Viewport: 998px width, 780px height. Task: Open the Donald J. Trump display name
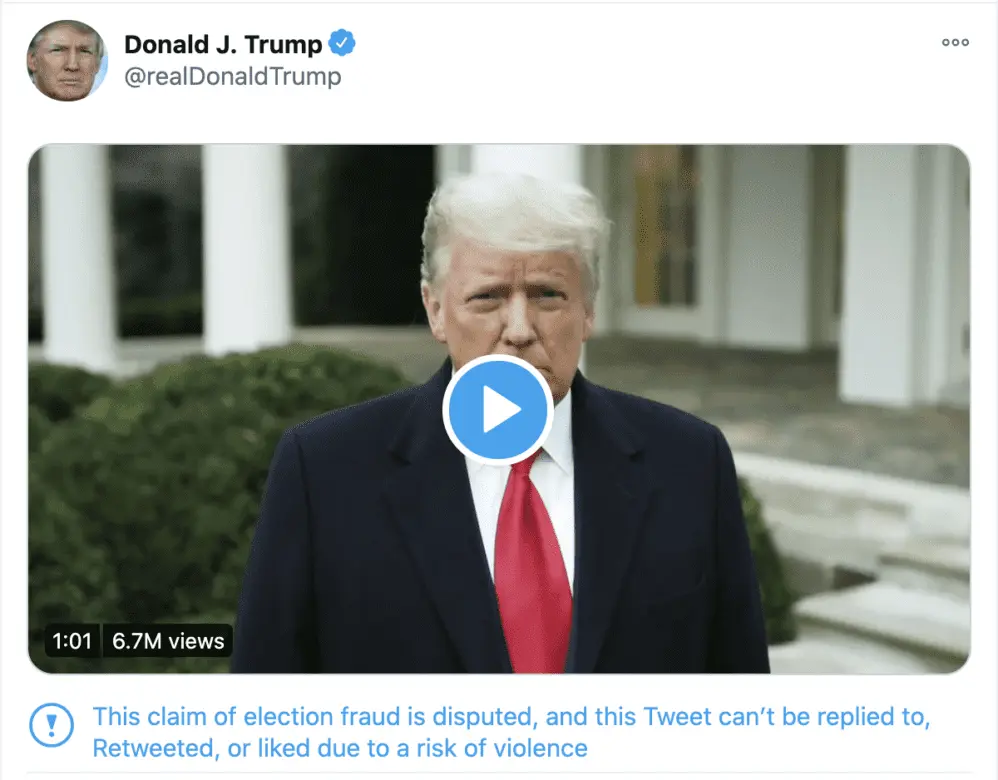(x=222, y=45)
